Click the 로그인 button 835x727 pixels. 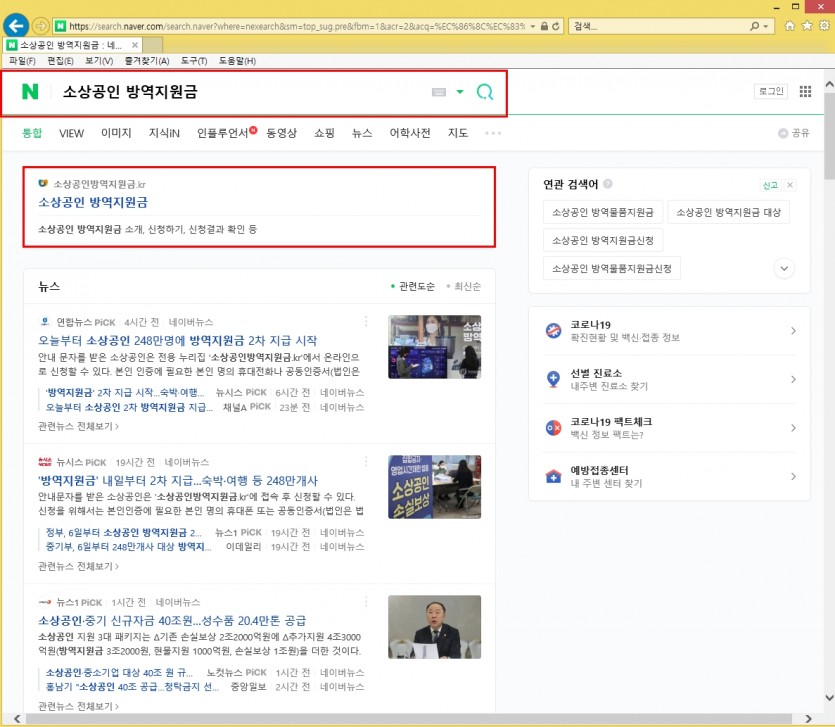click(770, 91)
